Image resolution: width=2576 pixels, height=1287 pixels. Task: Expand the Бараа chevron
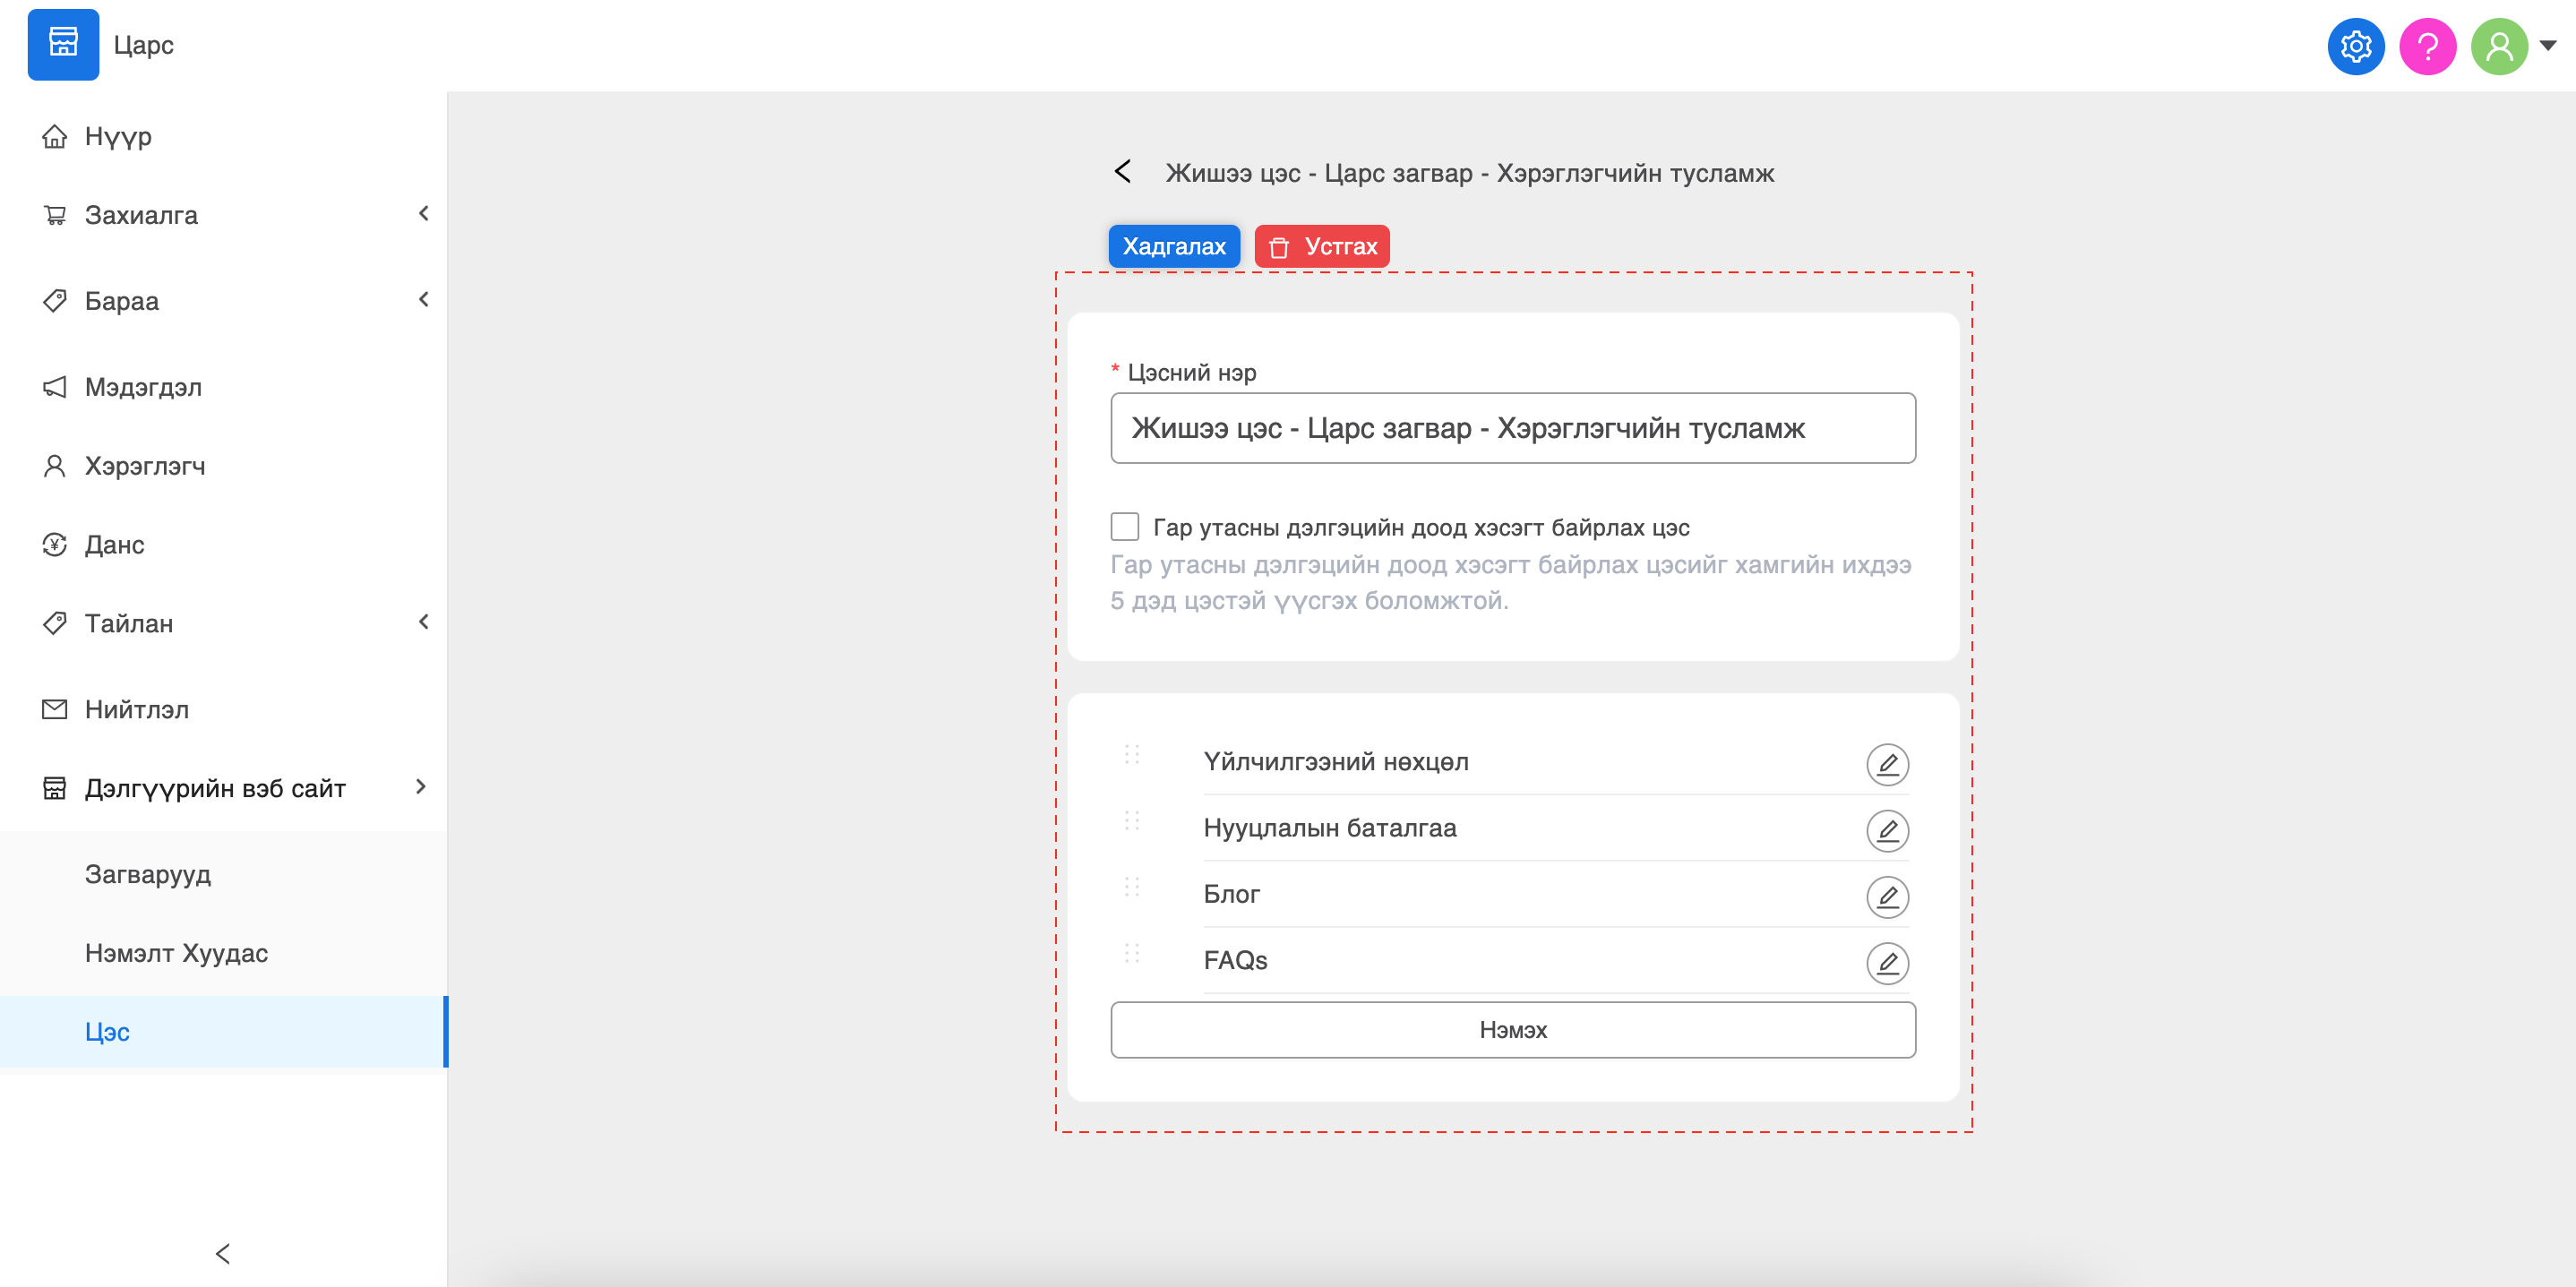(424, 300)
